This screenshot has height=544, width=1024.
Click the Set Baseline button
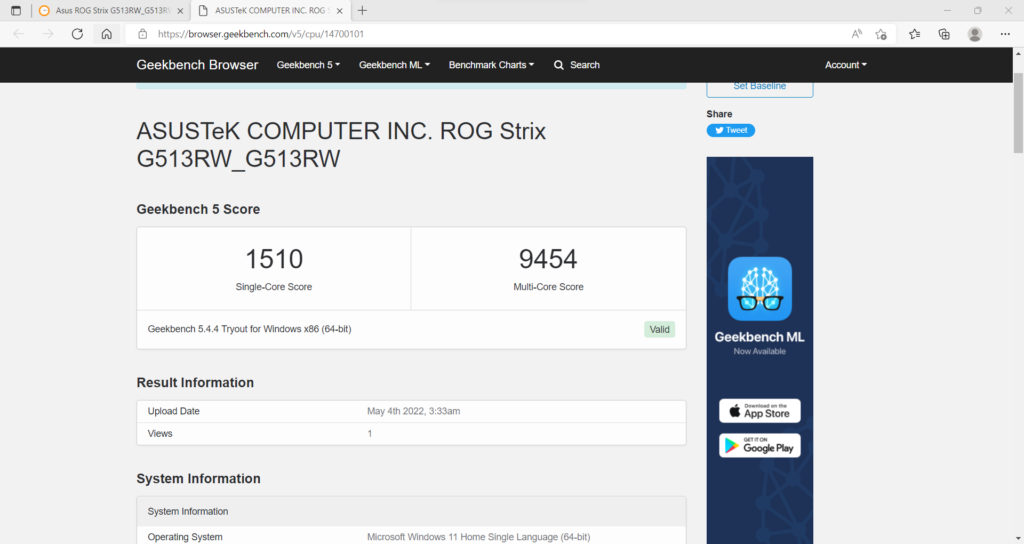point(760,88)
